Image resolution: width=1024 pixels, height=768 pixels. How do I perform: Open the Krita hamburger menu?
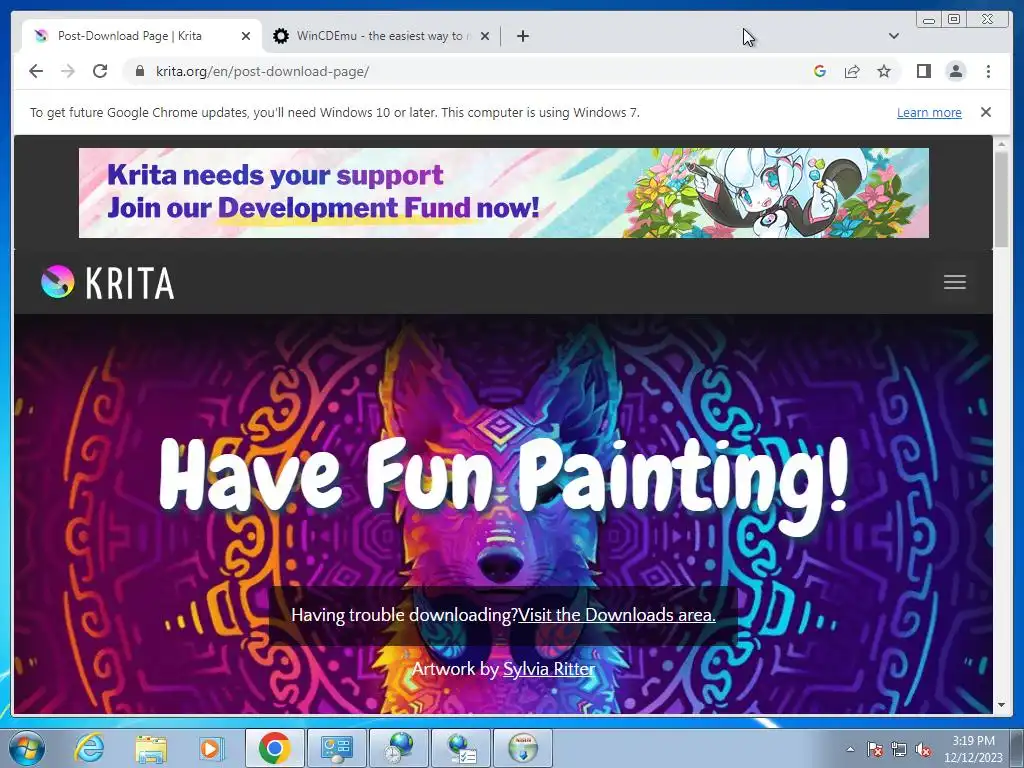coord(954,282)
